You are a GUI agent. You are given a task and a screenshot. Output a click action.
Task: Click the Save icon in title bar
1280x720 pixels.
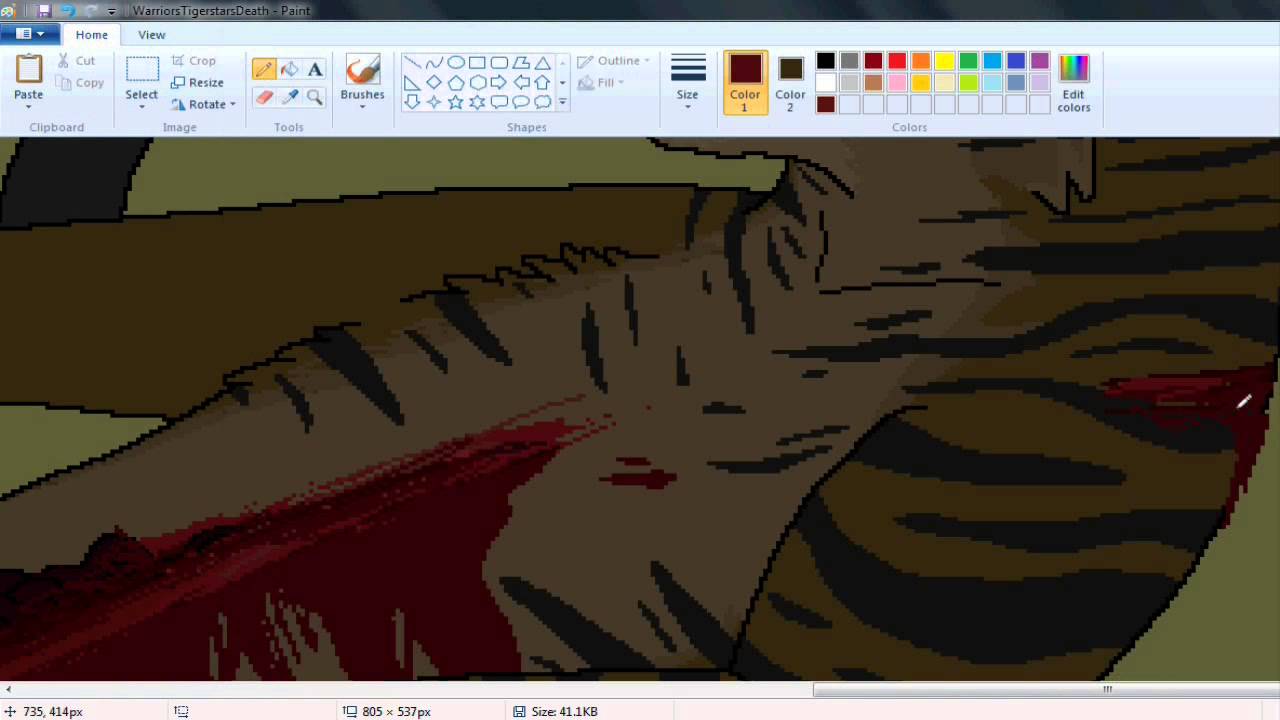[44, 11]
